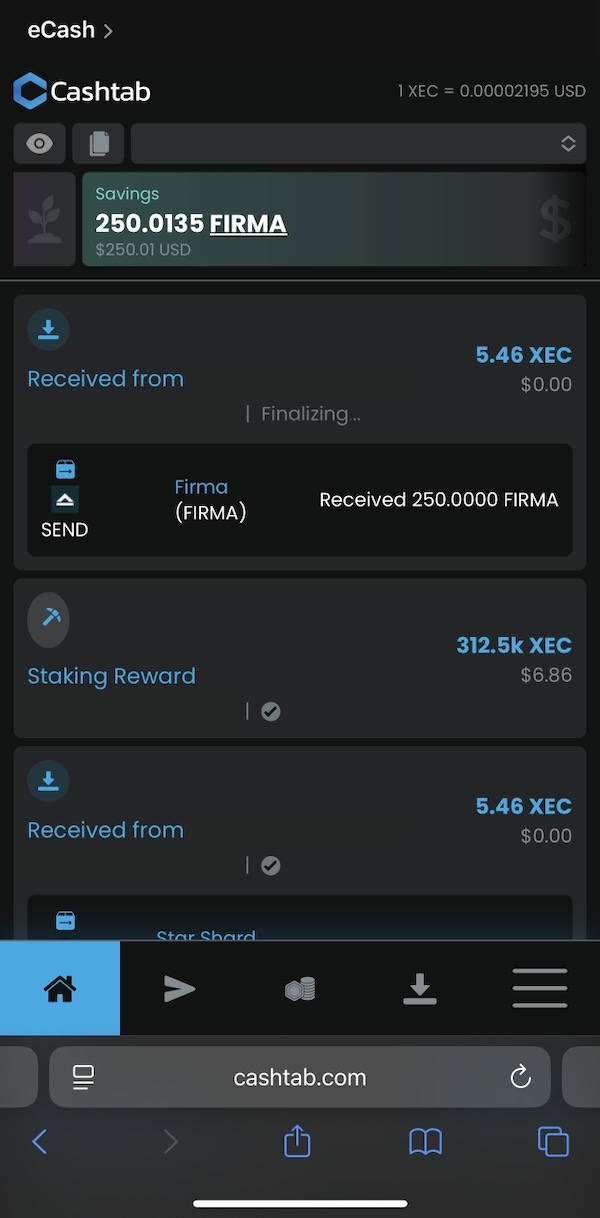This screenshot has width=600, height=1218.
Task: Open the tokens coins tab
Action: (x=300, y=989)
